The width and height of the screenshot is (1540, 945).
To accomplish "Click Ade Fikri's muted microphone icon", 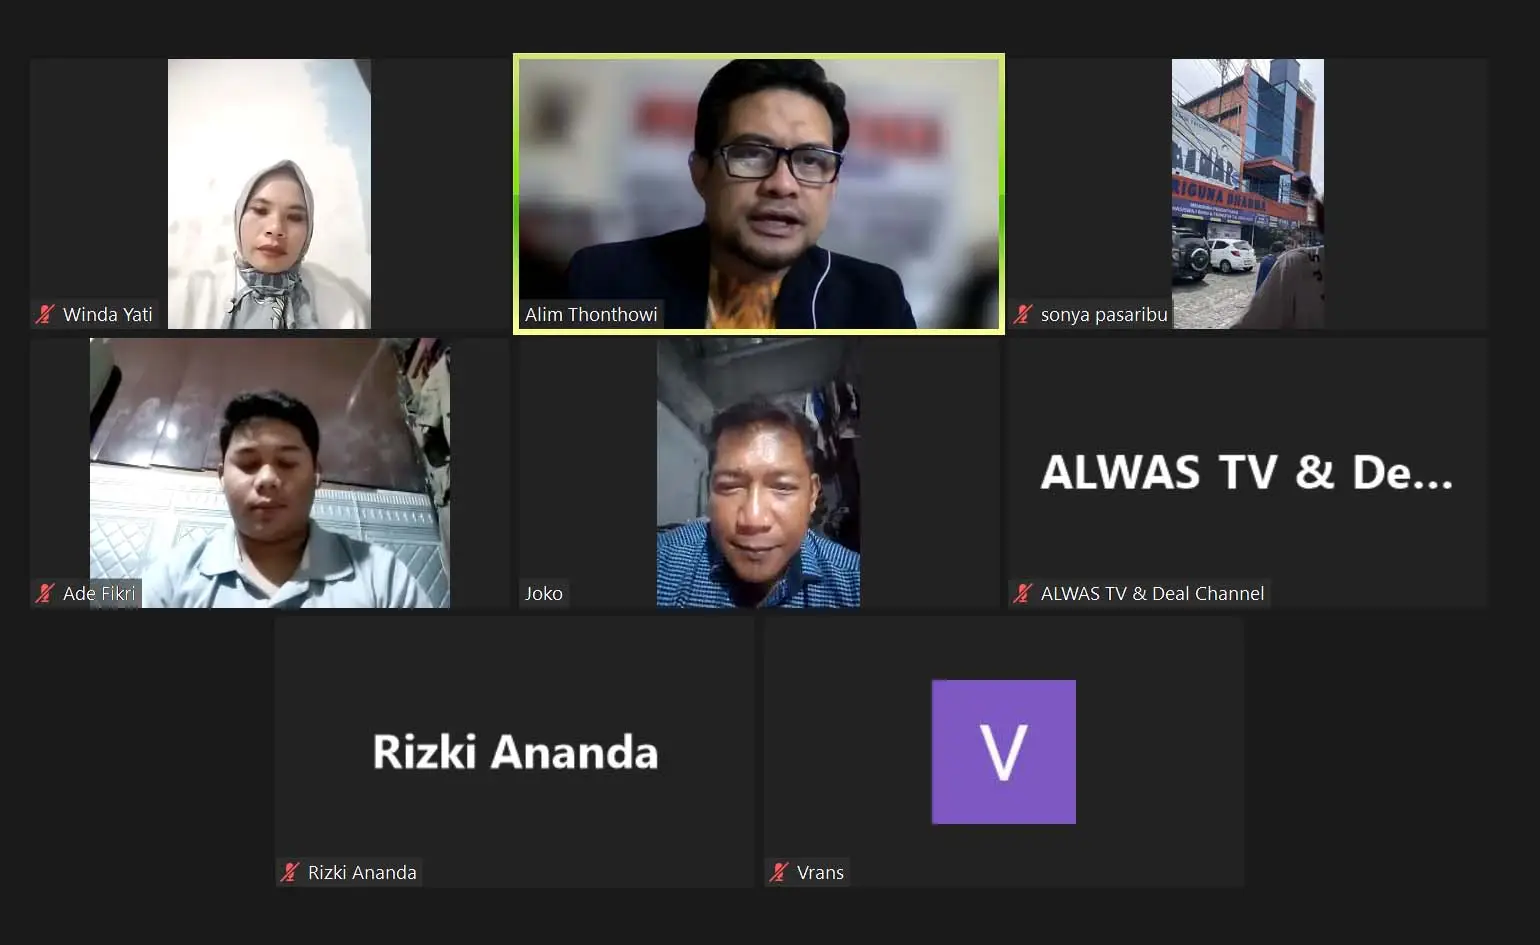I will click(x=45, y=593).
